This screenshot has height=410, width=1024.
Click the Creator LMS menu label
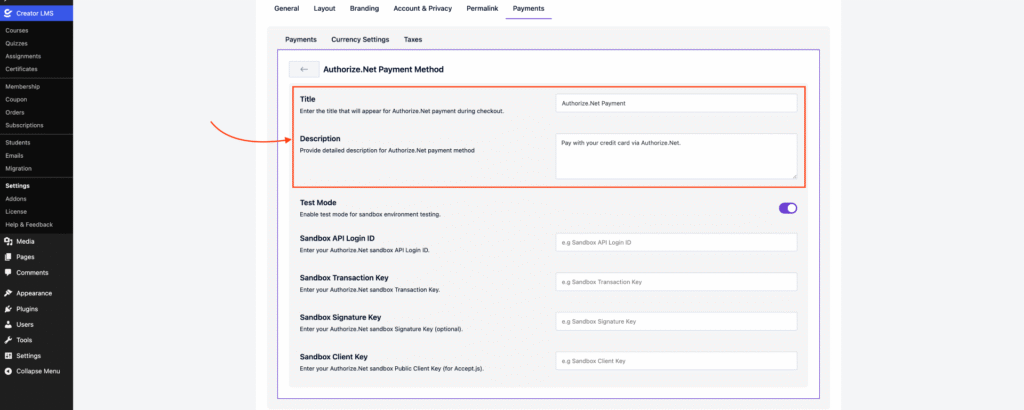click(35, 13)
